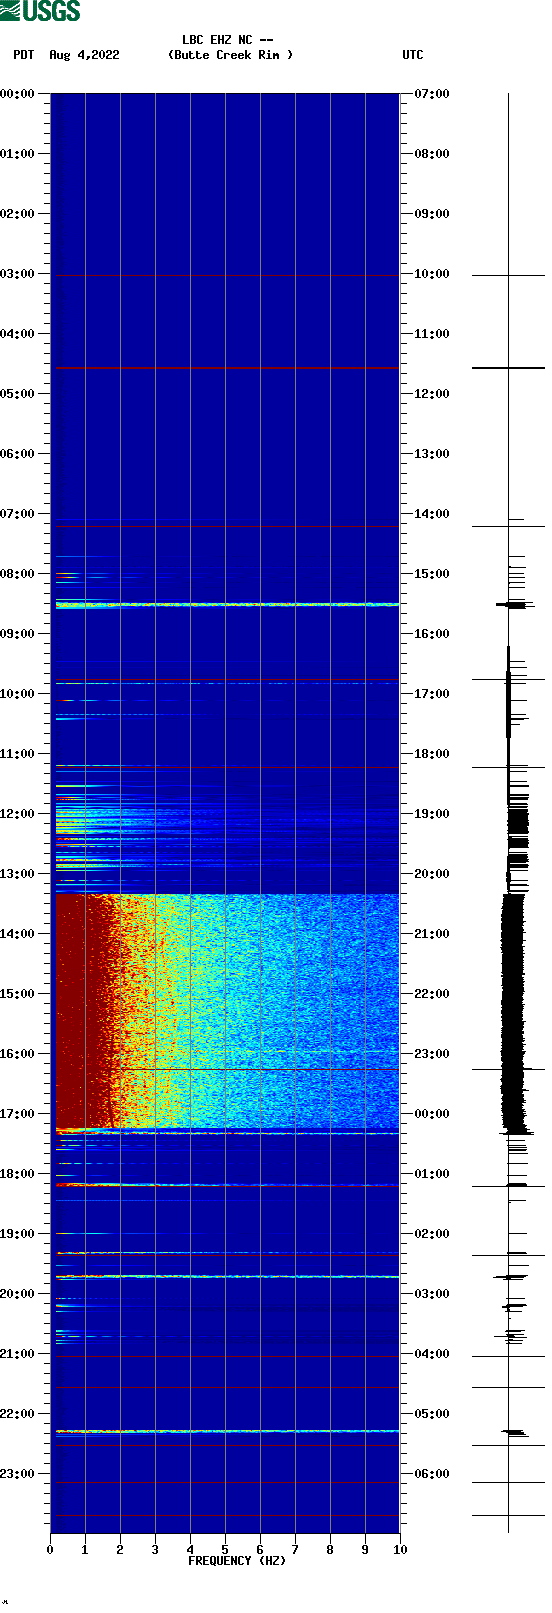Click the red line near 04:35 PDT
The height and width of the screenshot is (1613, 552).
pyautogui.click(x=227, y=368)
